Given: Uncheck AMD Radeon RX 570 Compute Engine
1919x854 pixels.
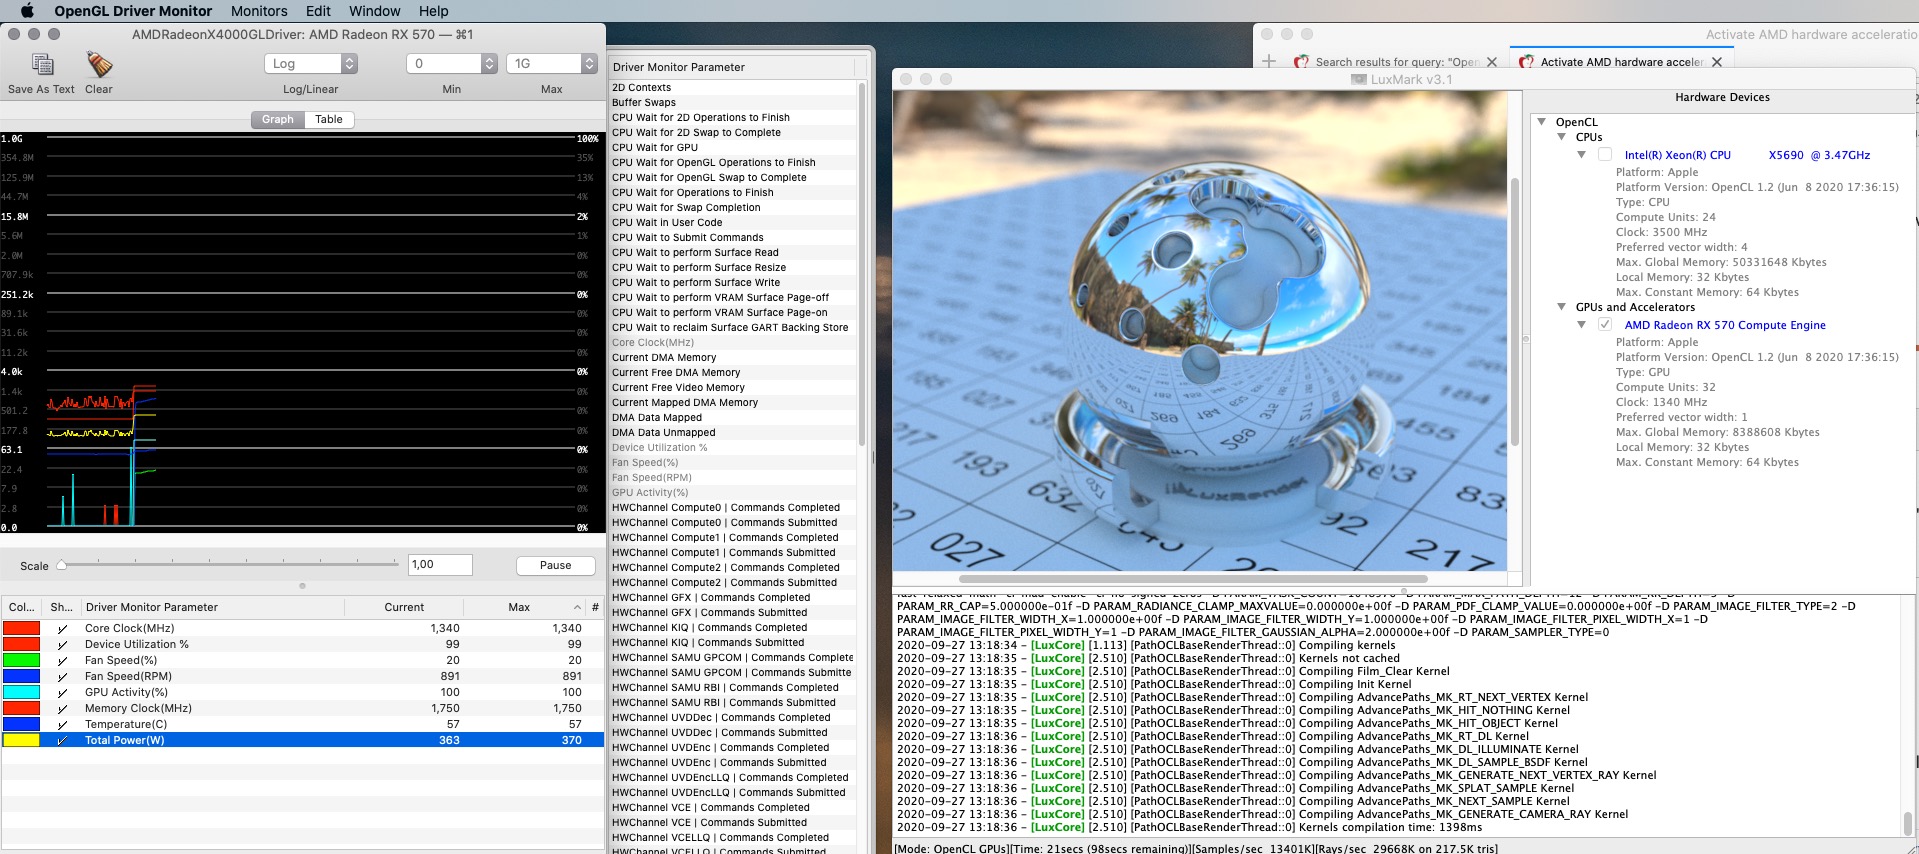Looking at the screenshot, I should coord(1605,325).
